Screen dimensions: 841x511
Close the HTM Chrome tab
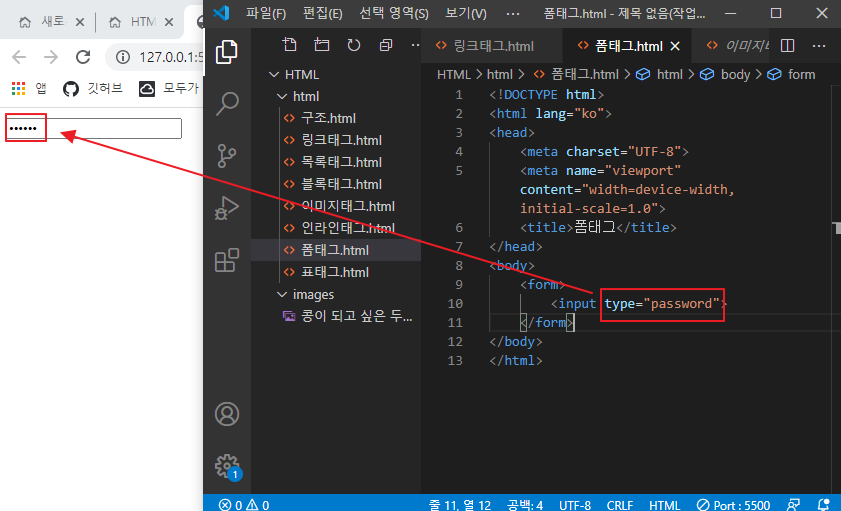[x=169, y=22]
